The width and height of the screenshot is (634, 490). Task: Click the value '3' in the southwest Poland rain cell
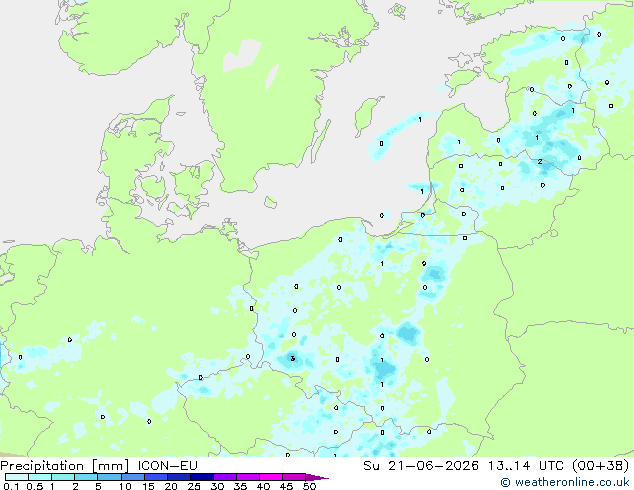tap(293, 358)
